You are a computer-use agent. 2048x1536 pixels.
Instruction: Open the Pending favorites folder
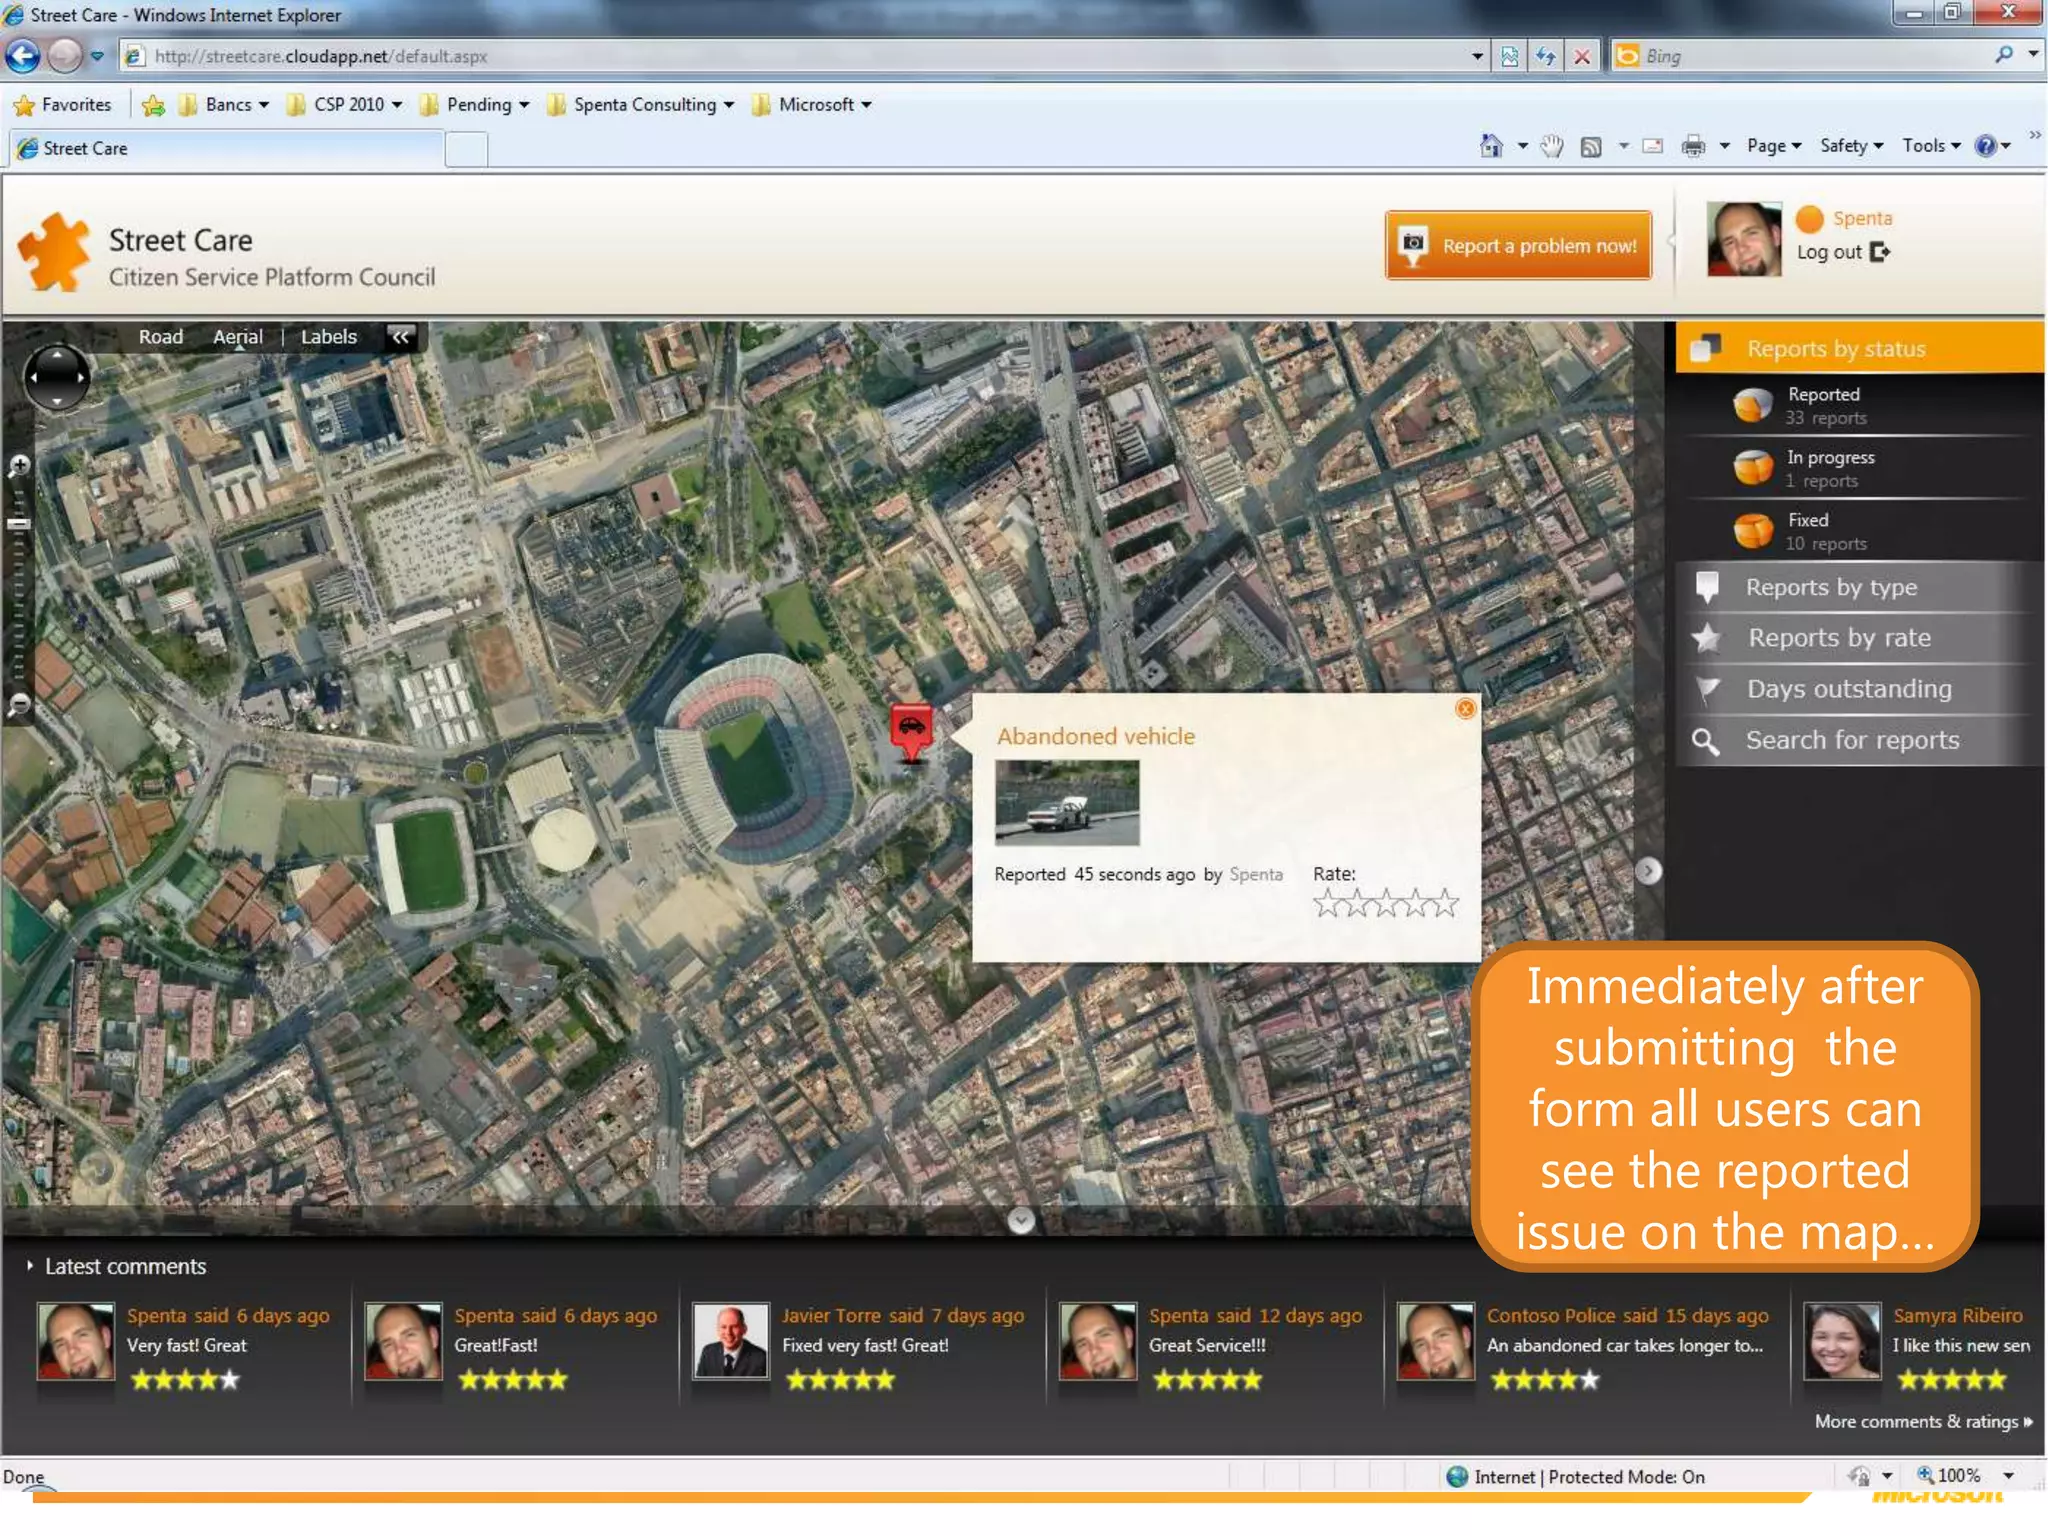(x=474, y=105)
